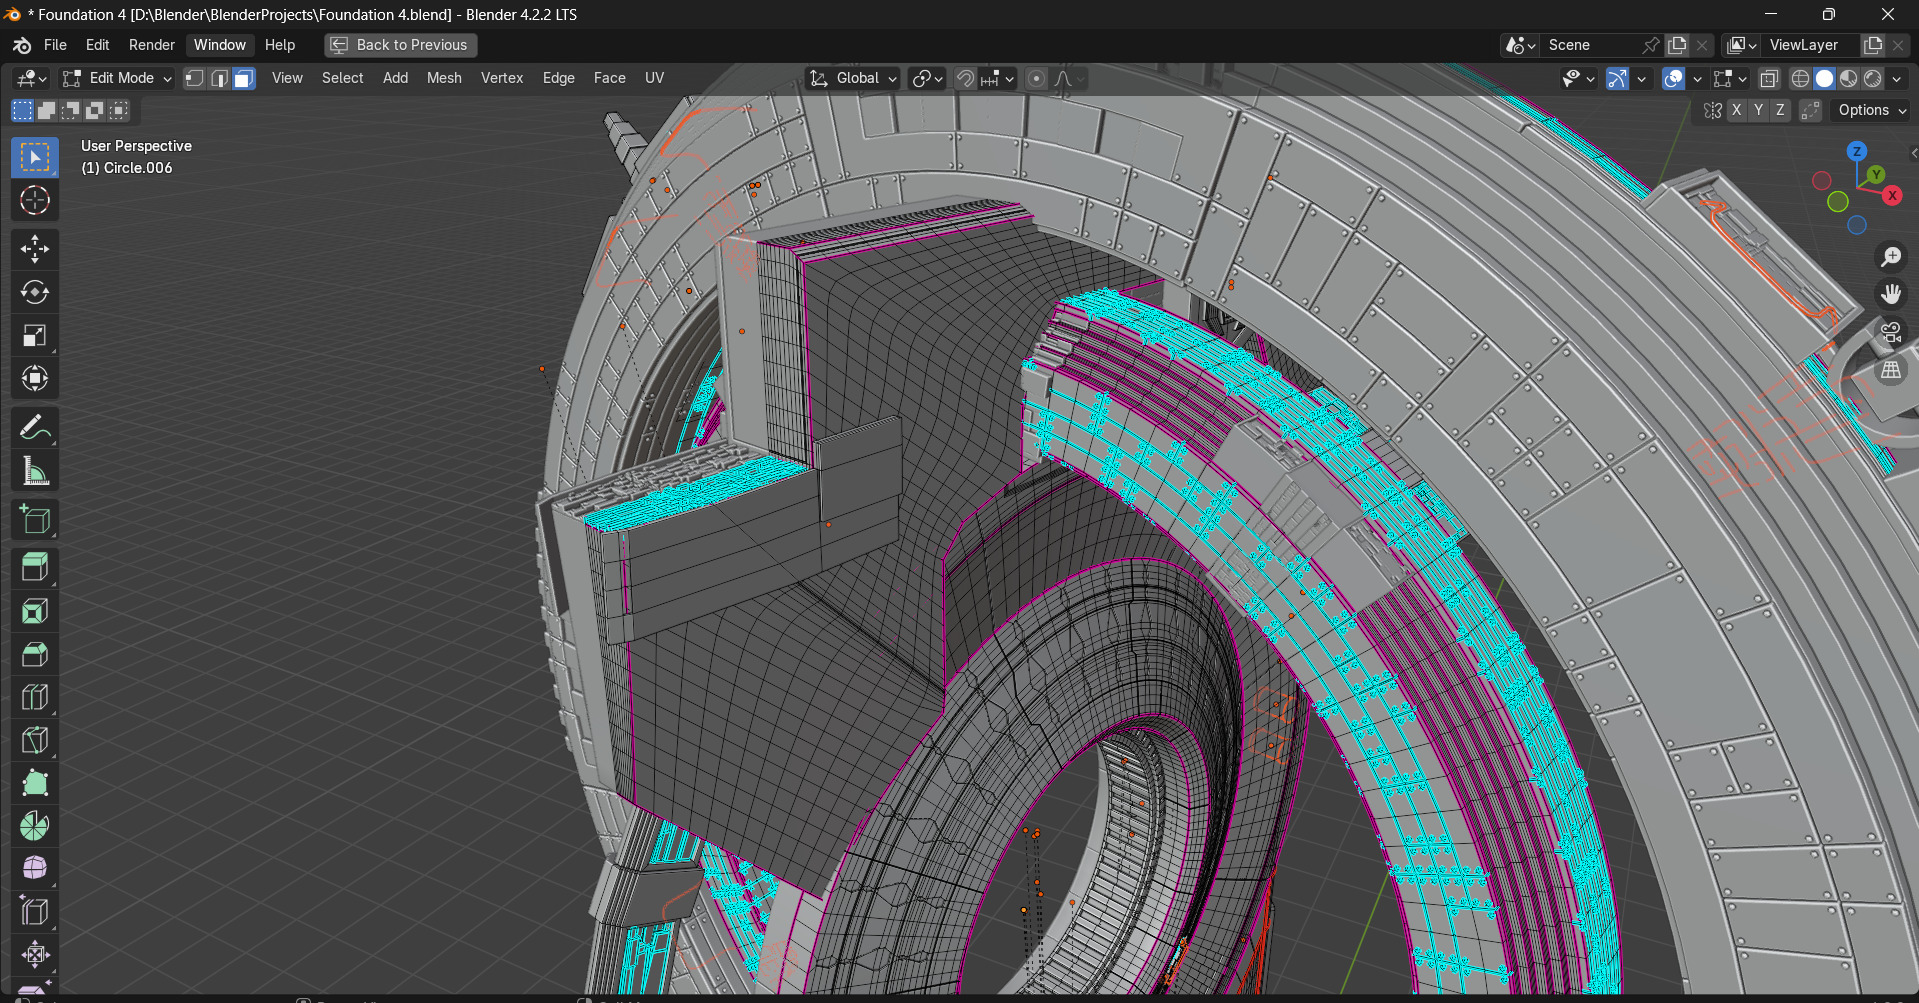
Task: Open the Mesh menu
Action: pyautogui.click(x=444, y=78)
